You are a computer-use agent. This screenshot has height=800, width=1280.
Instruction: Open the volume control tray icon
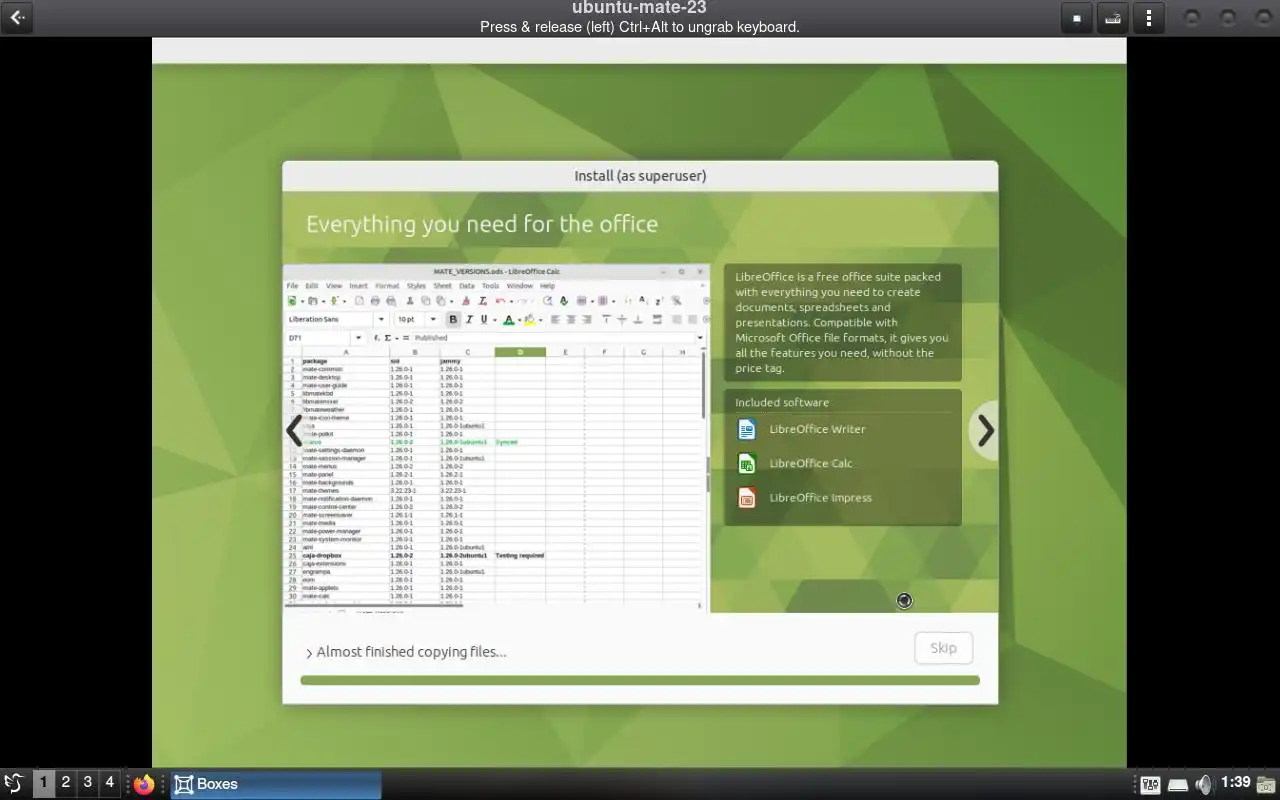pyautogui.click(x=1204, y=784)
